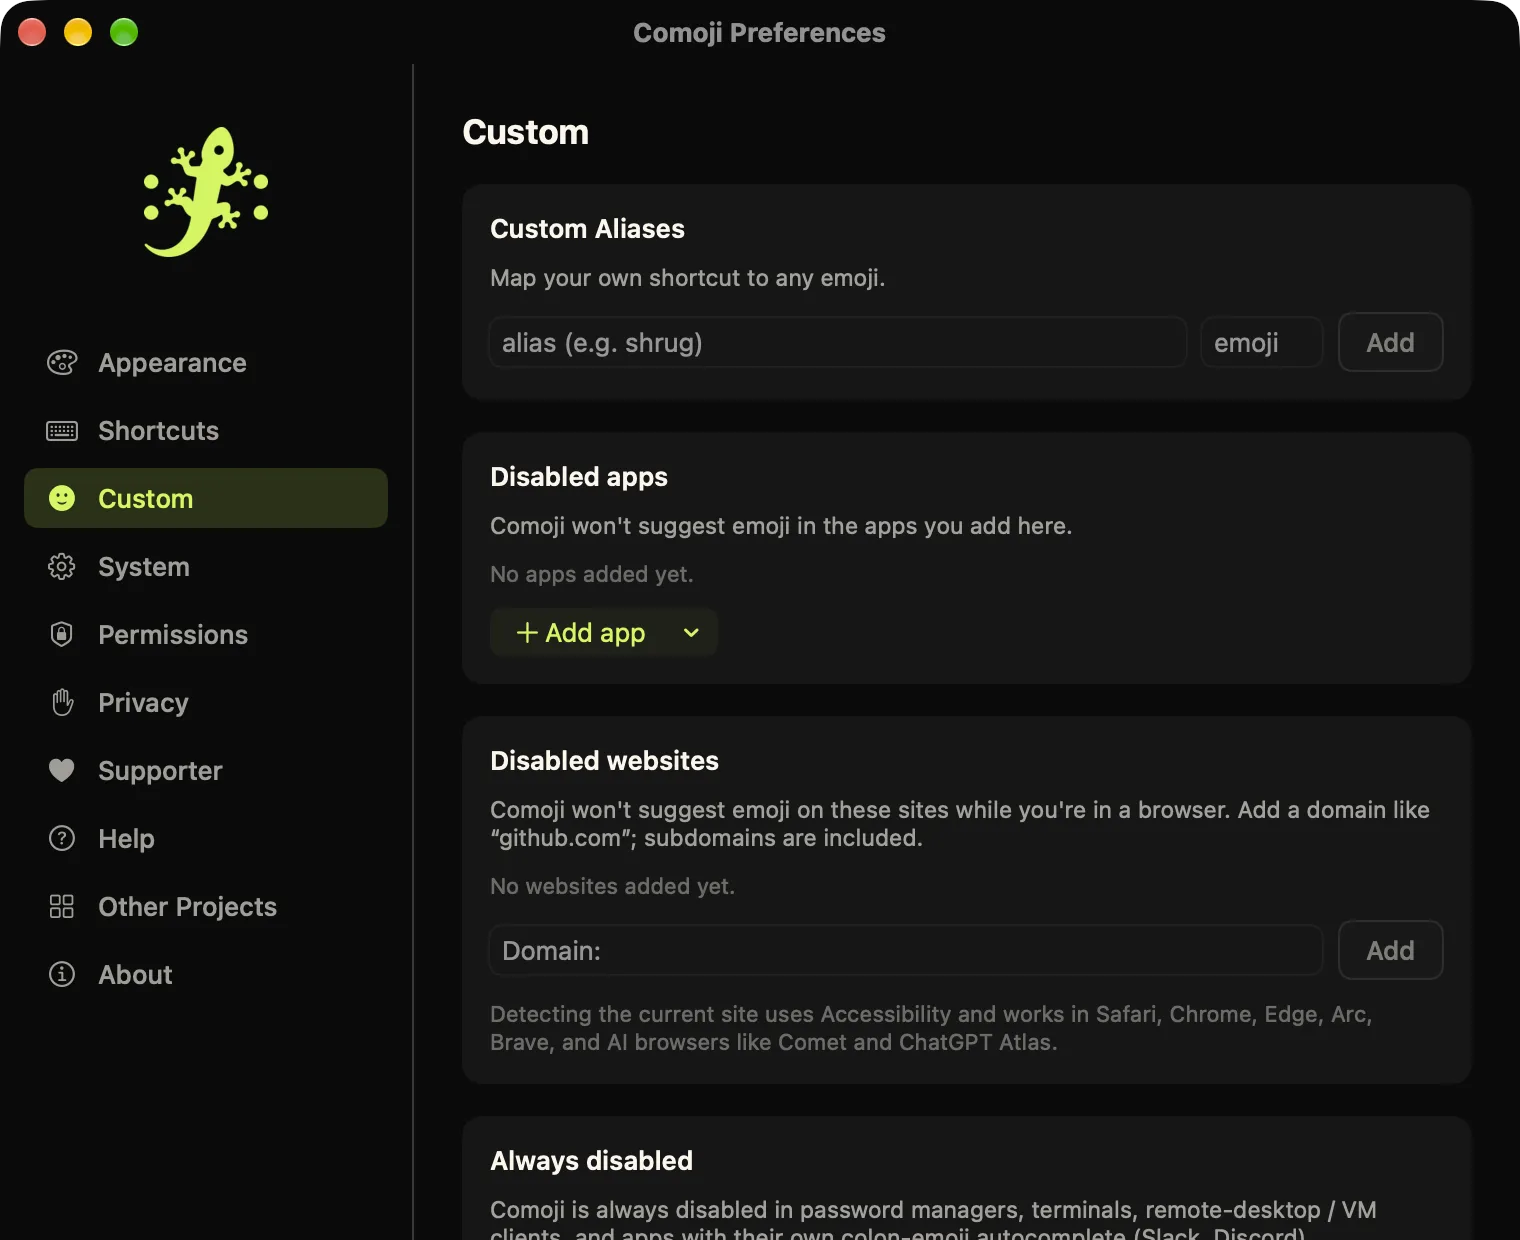Click the Appearance palette icon
Image resolution: width=1520 pixels, height=1240 pixels.
coord(62,363)
